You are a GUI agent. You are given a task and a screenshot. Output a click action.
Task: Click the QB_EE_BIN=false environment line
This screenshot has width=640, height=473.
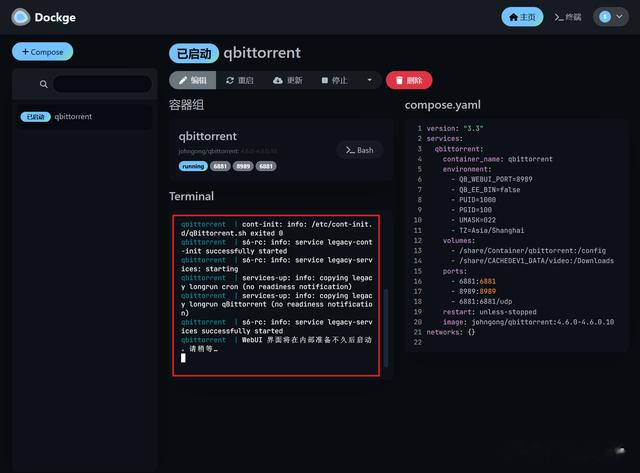coord(485,189)
